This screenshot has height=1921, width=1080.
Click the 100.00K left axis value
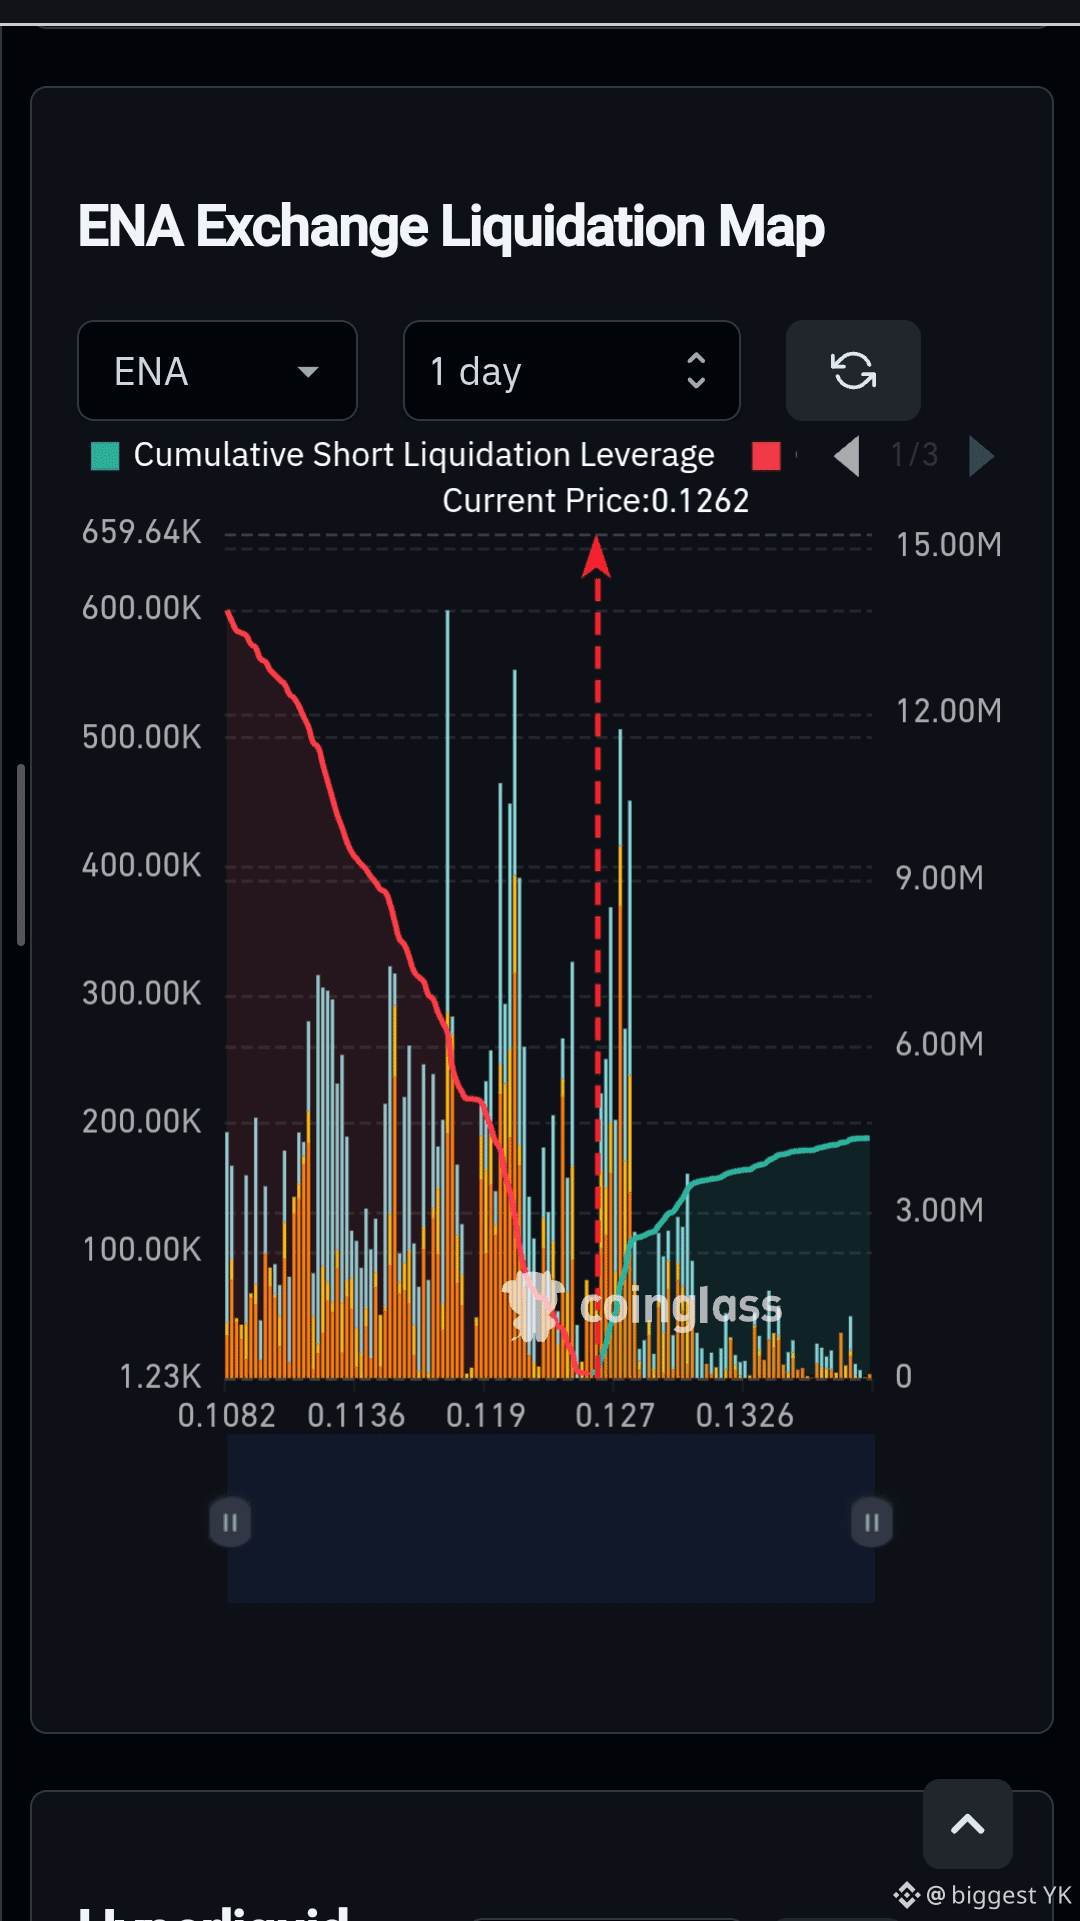point(142,1248)
